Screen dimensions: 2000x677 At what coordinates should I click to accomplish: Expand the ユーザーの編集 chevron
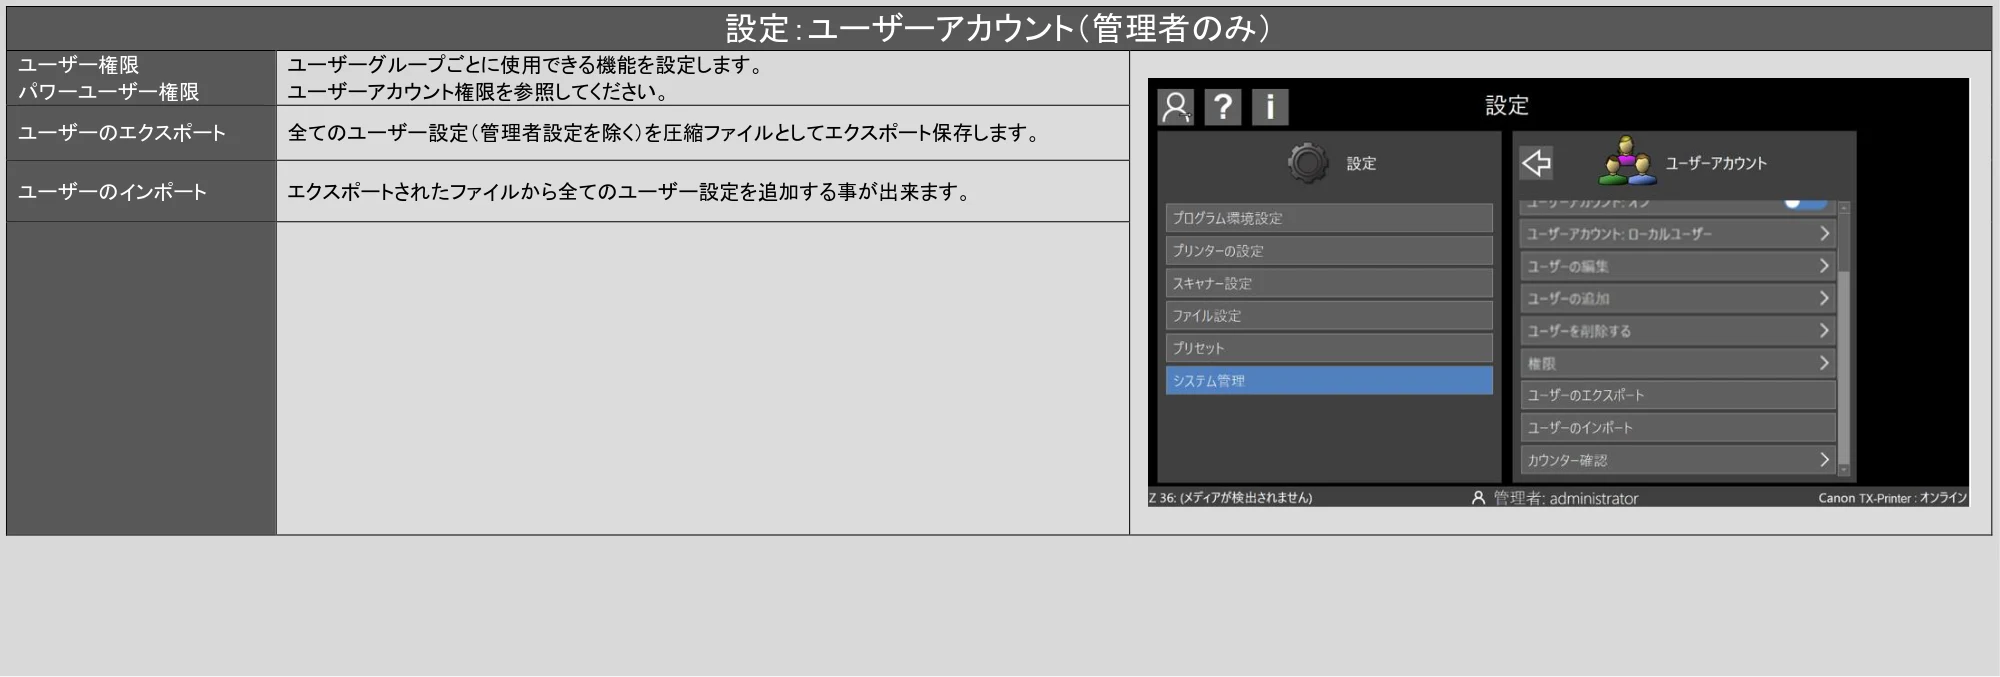tap(1824, 266)
